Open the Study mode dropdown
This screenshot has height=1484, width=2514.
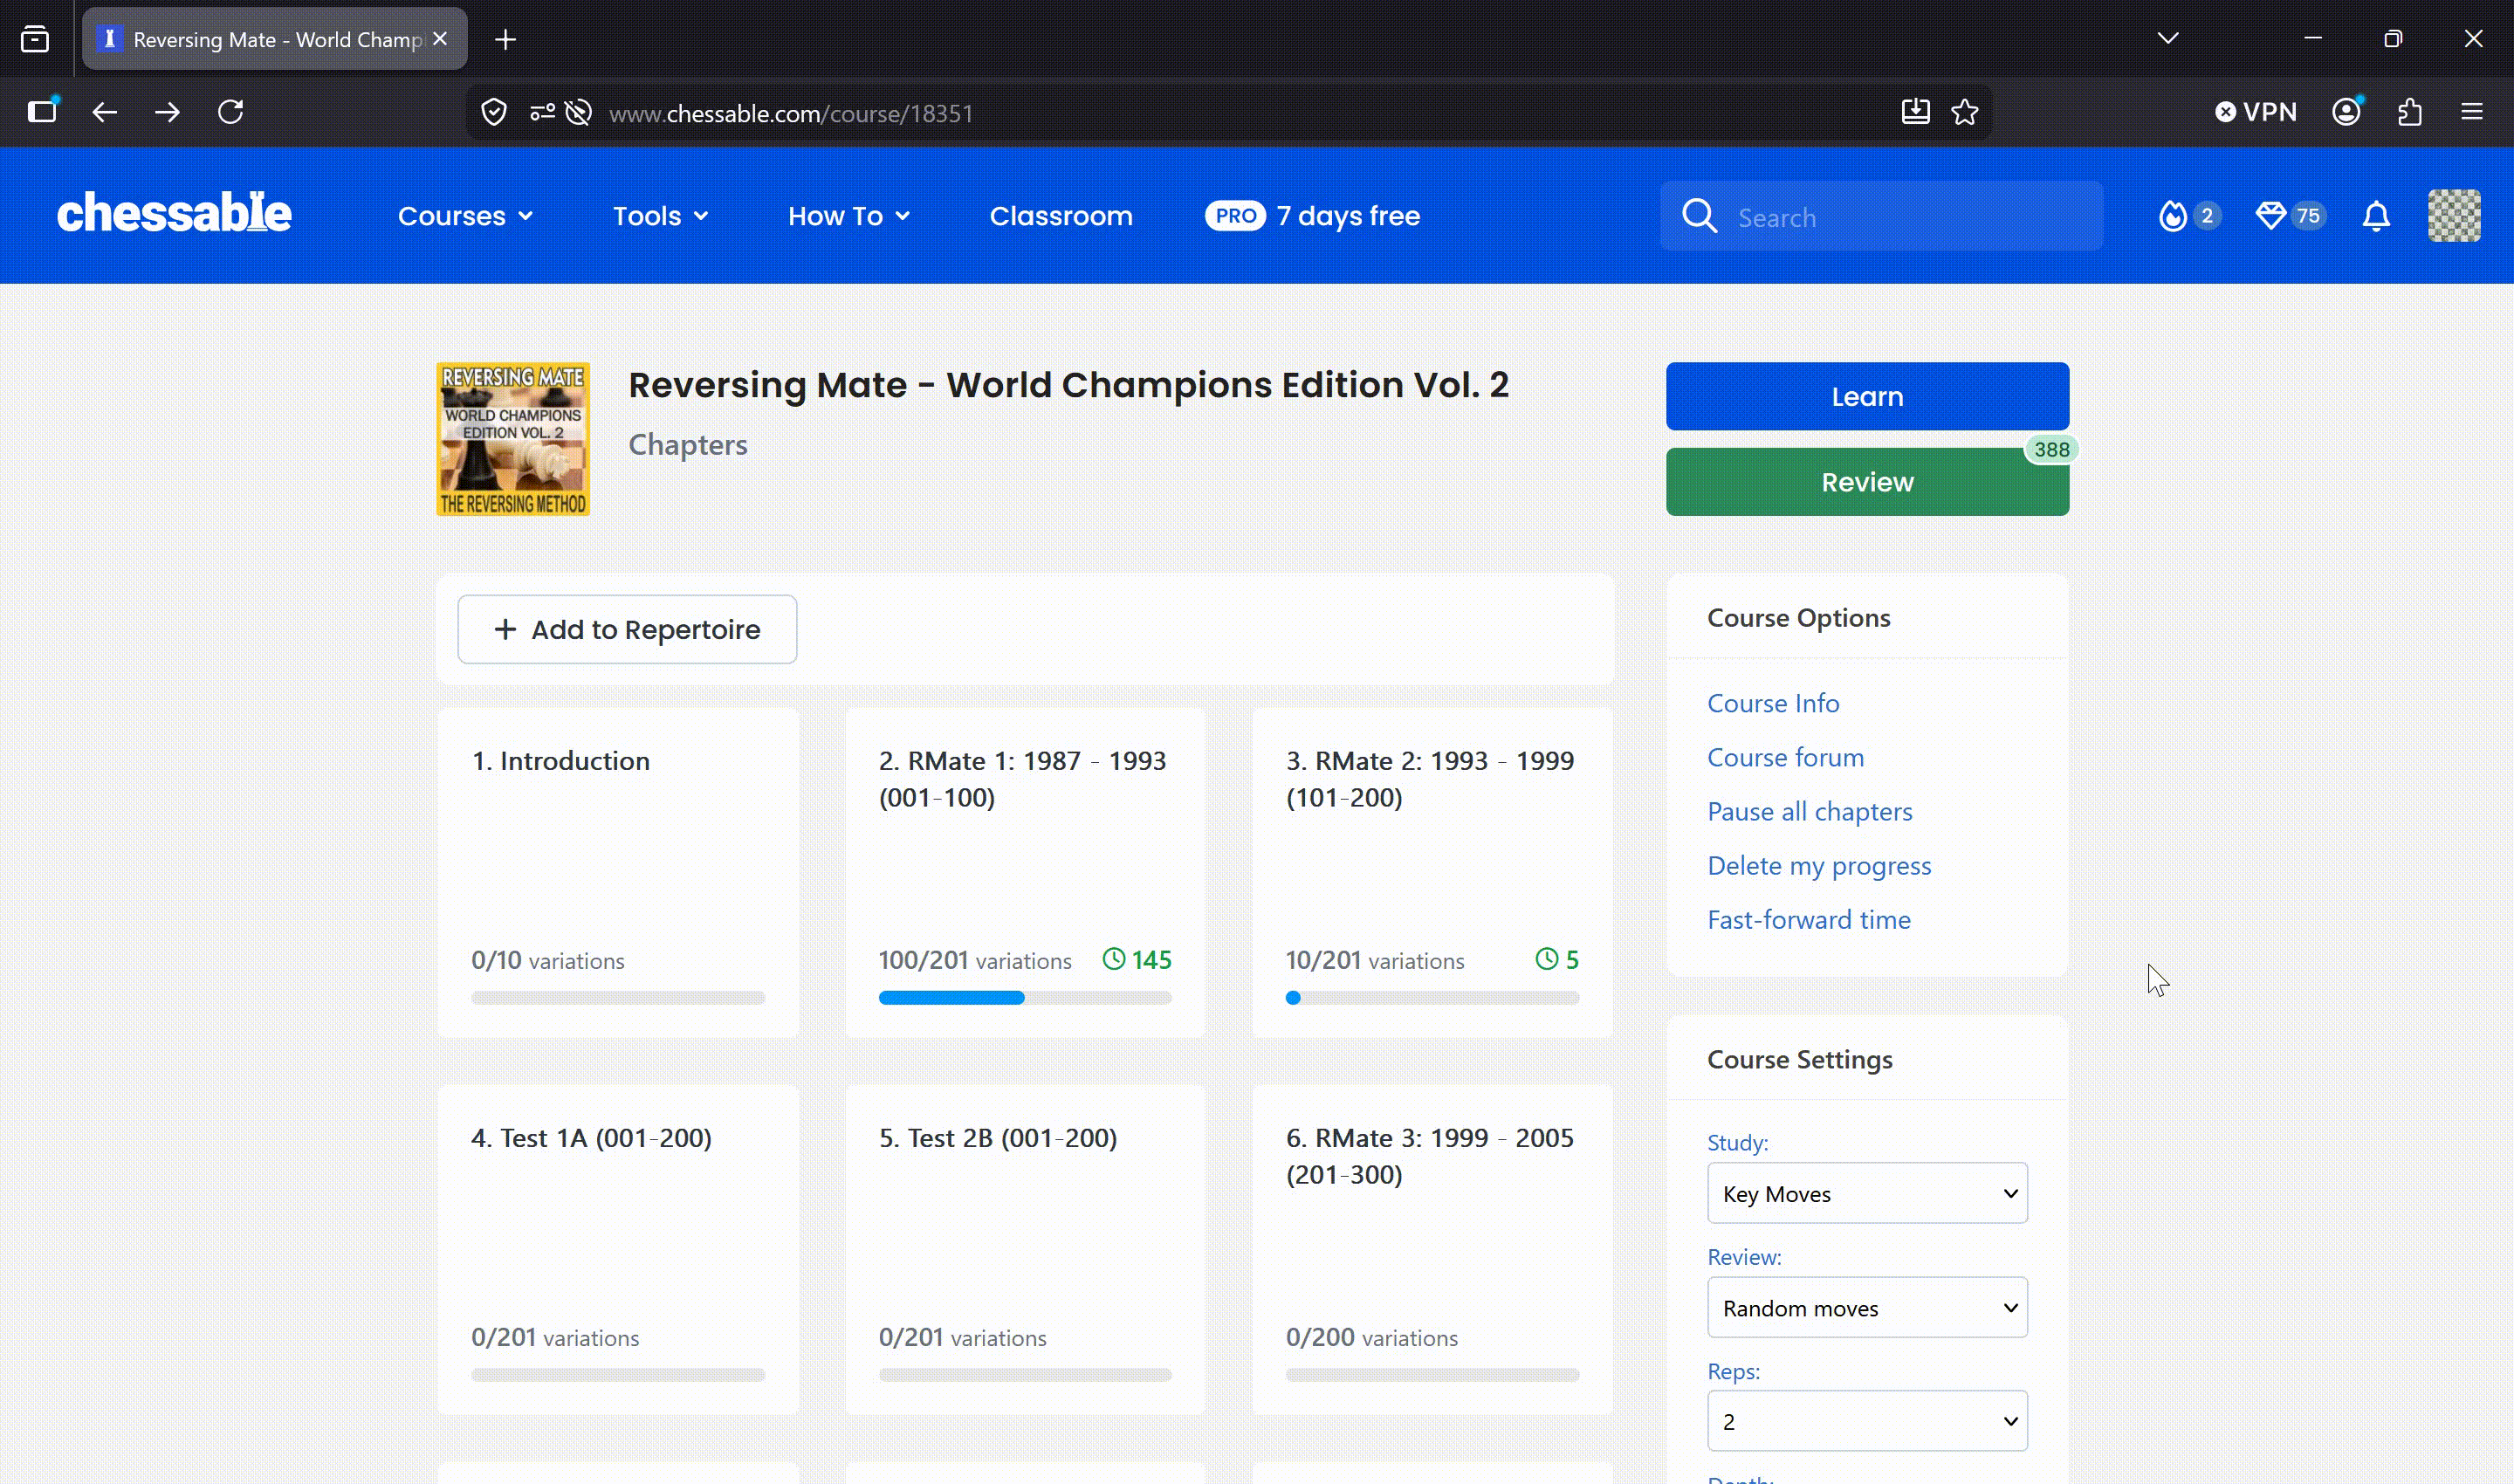[1867, 1193]
